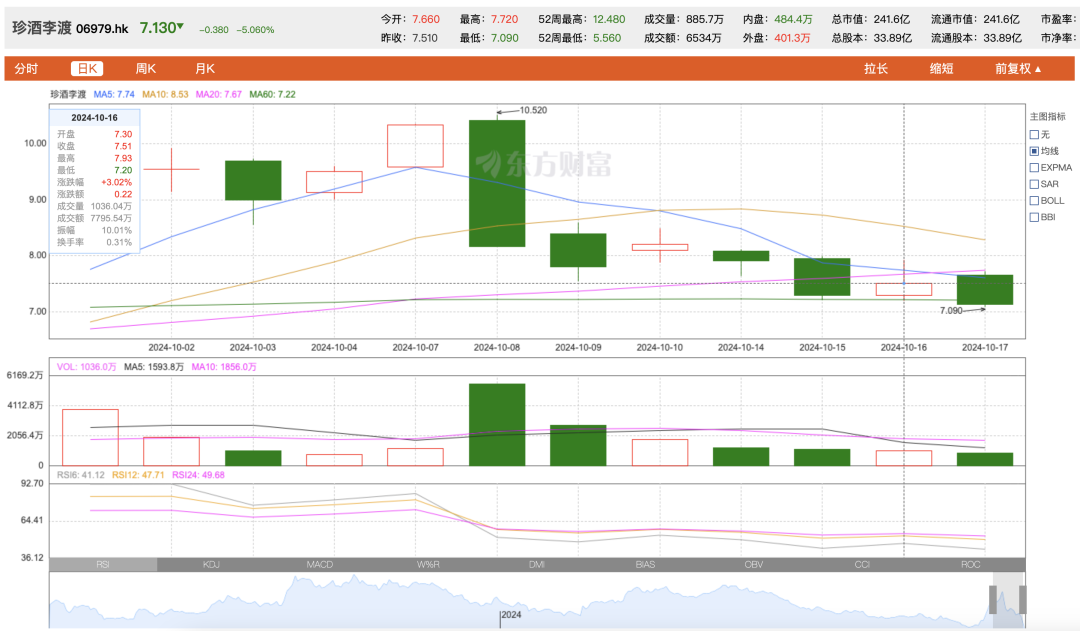Image resolution: width=1080 pixels, height=631 pixels.
Task: Select the OBV sub-indicator tab
Action: tap(754, 564)
